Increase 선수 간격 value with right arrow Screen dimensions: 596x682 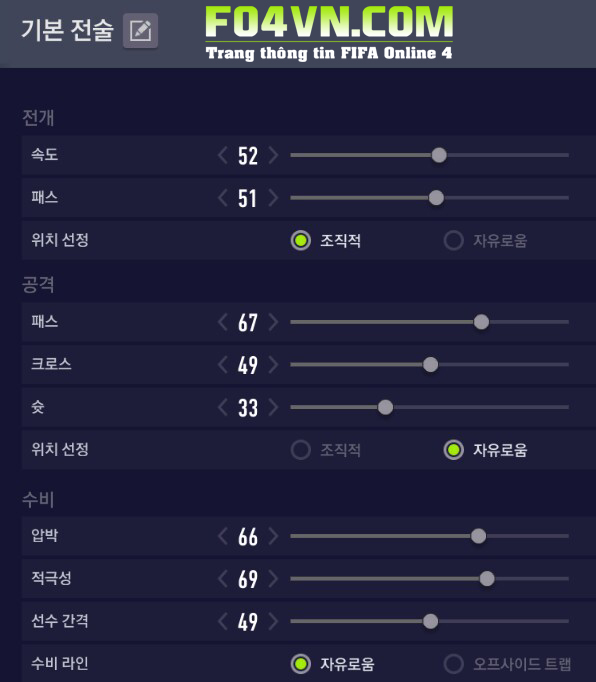(x=273, y=622)
